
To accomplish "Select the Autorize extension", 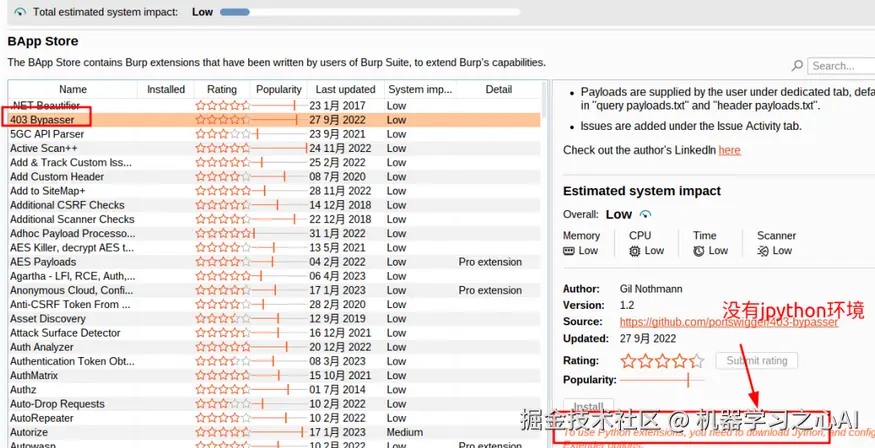I will (x=274, y=432).
